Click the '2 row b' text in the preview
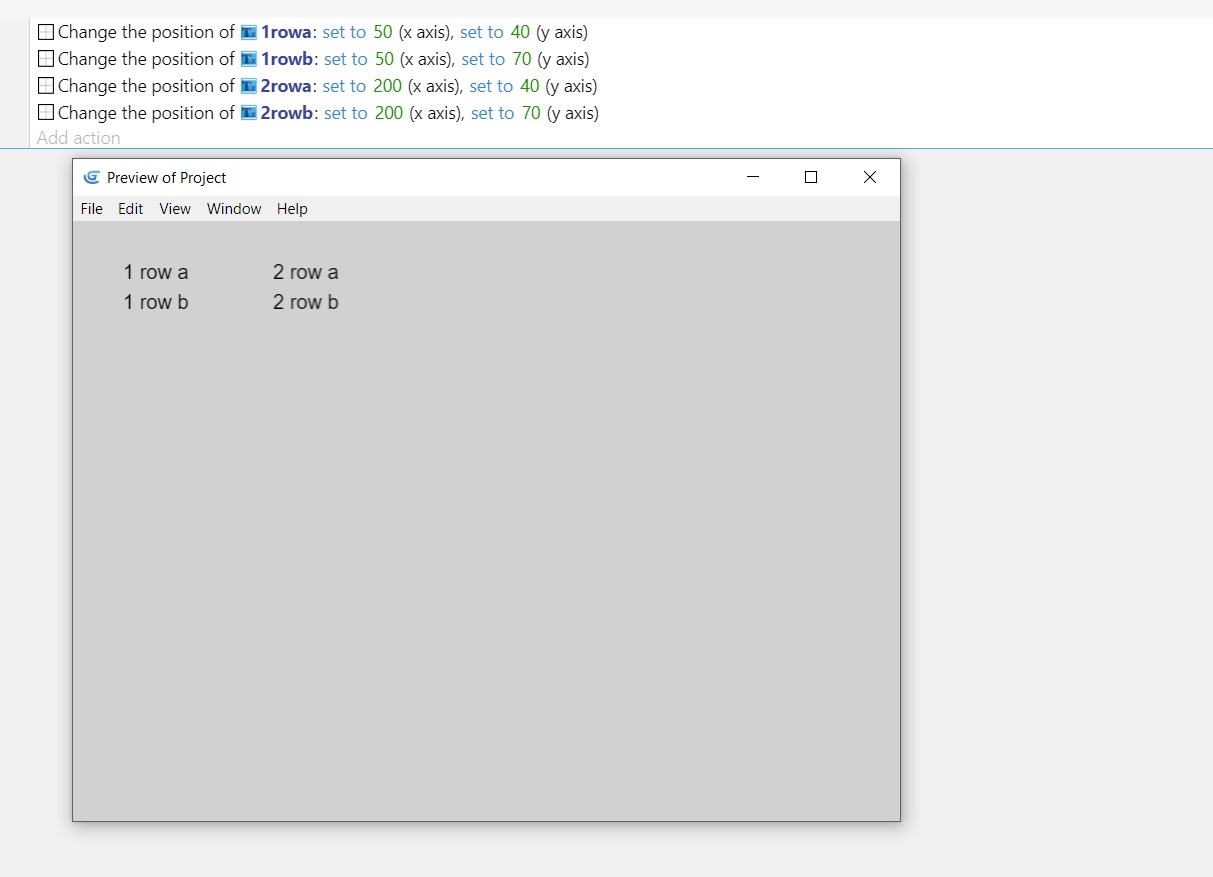 306,302
